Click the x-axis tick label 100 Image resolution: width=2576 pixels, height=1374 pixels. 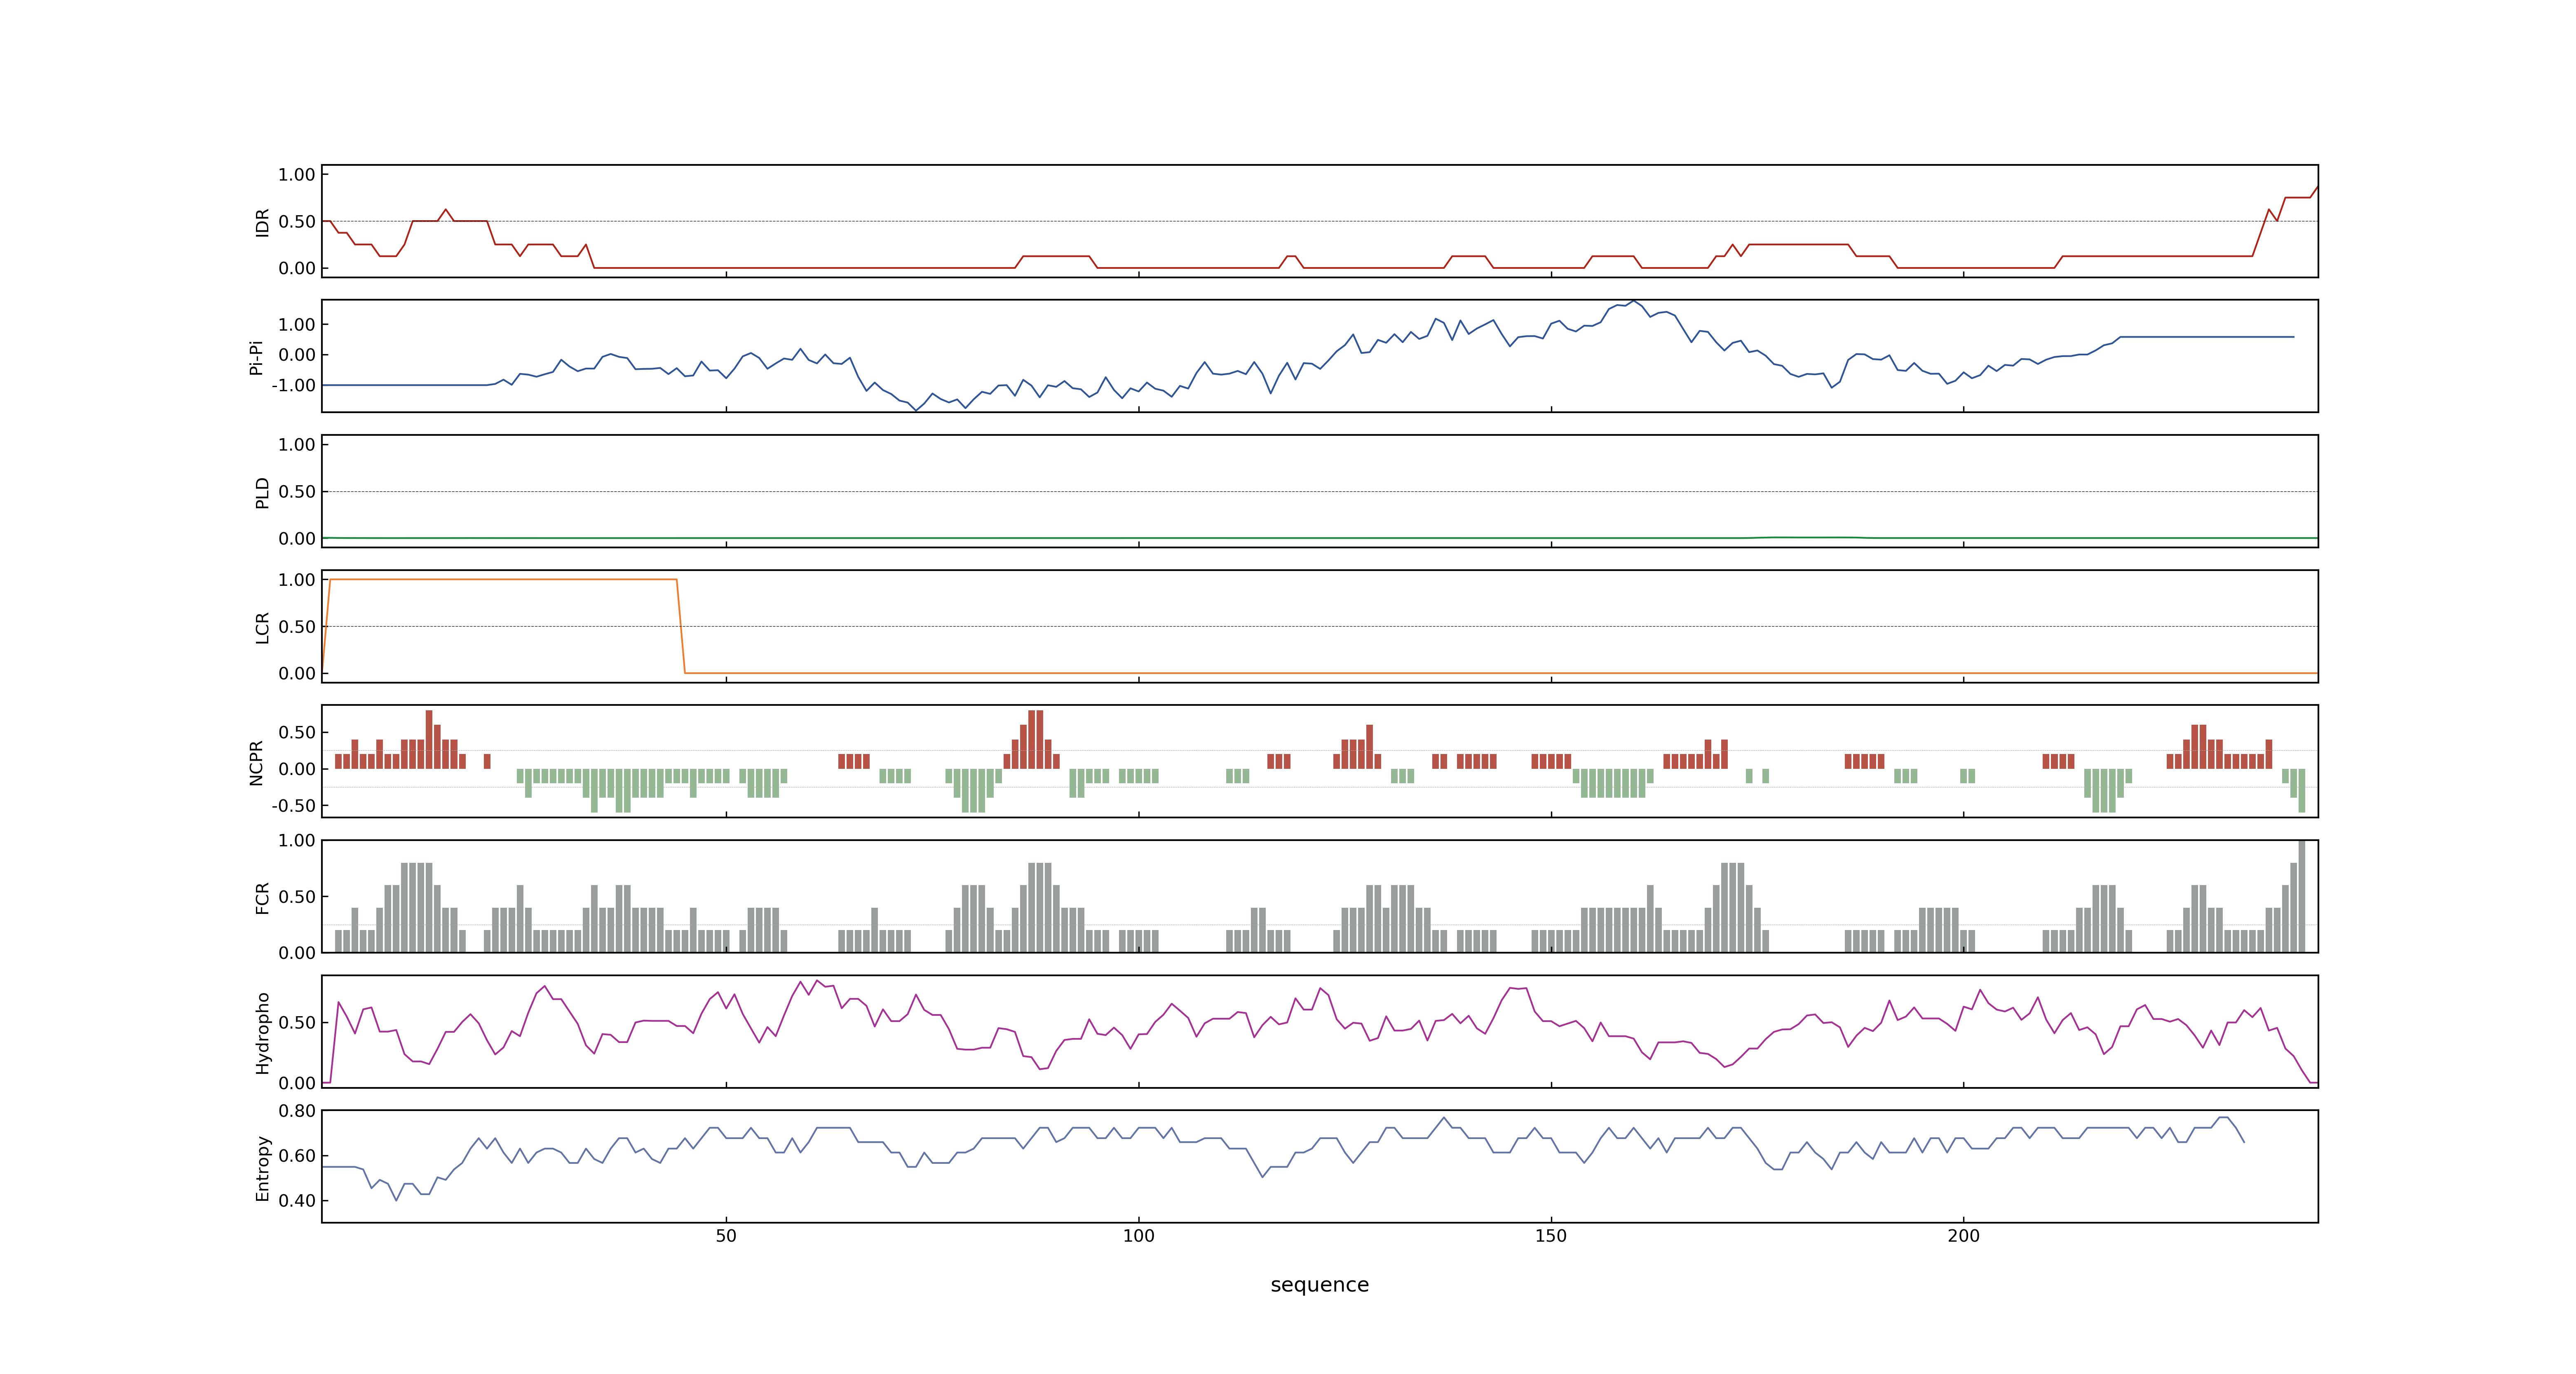pos(1138,1236)
